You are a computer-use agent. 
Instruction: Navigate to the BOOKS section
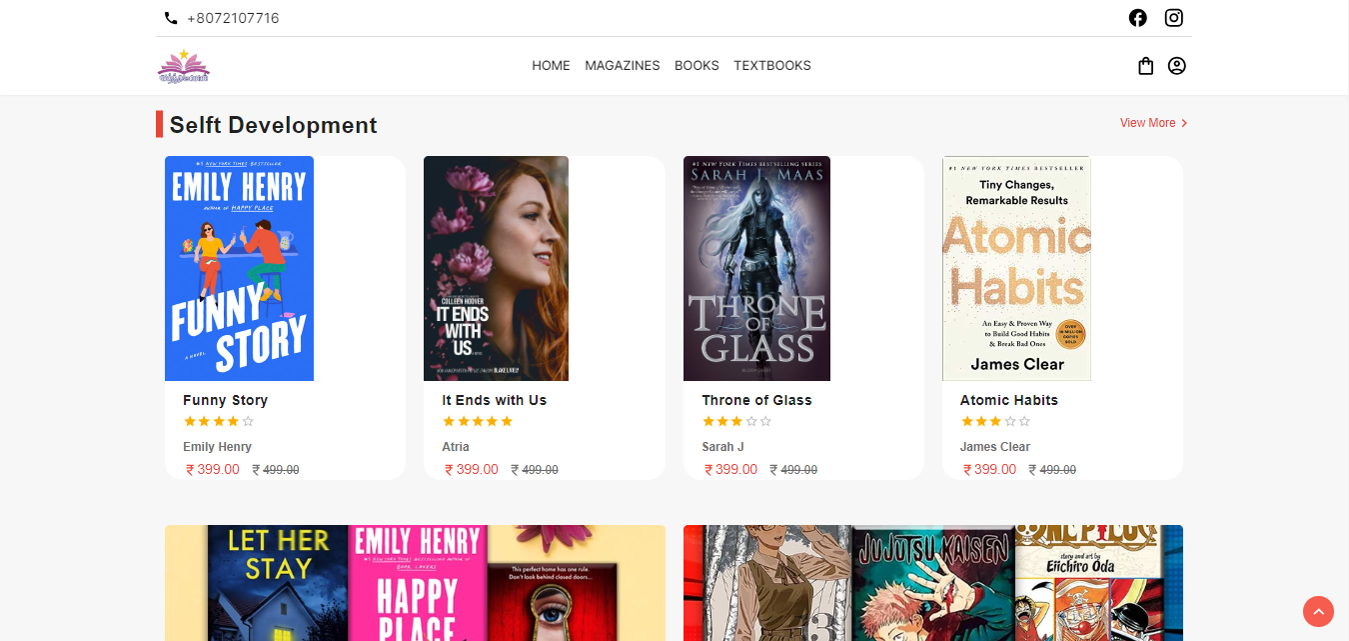click(696, 66)
